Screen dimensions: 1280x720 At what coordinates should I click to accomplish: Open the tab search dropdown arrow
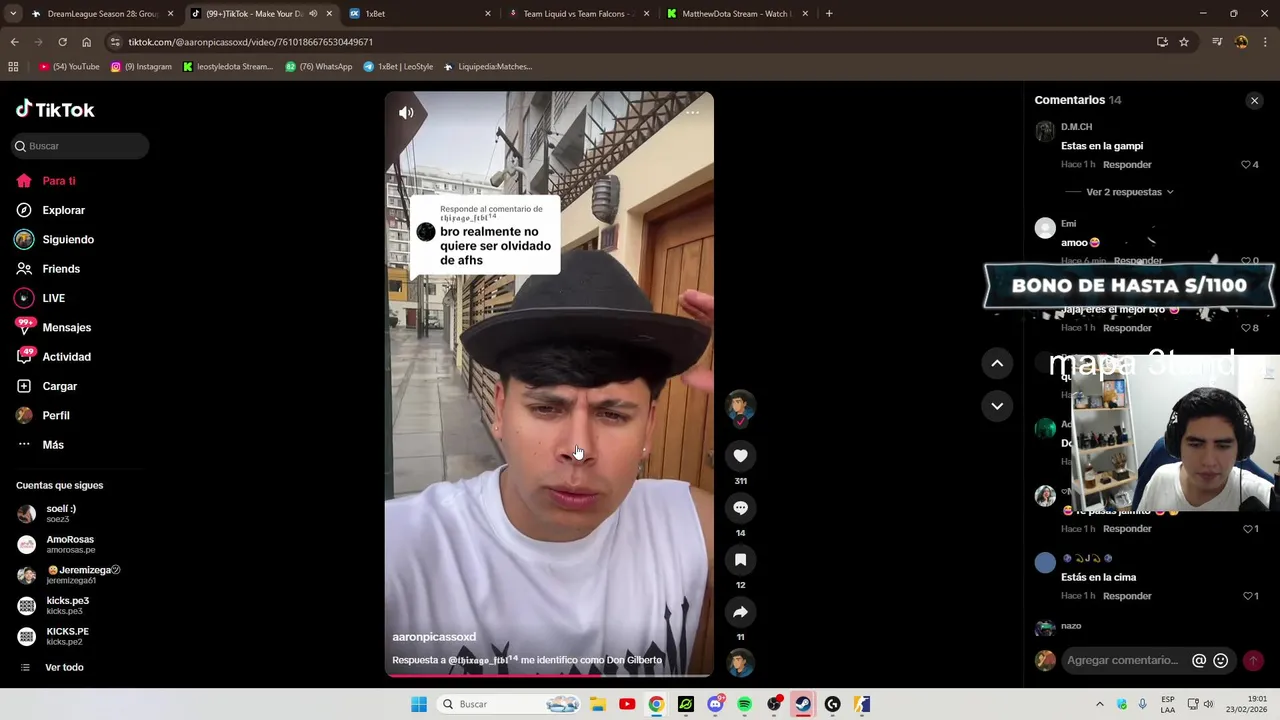pos(13,14)
